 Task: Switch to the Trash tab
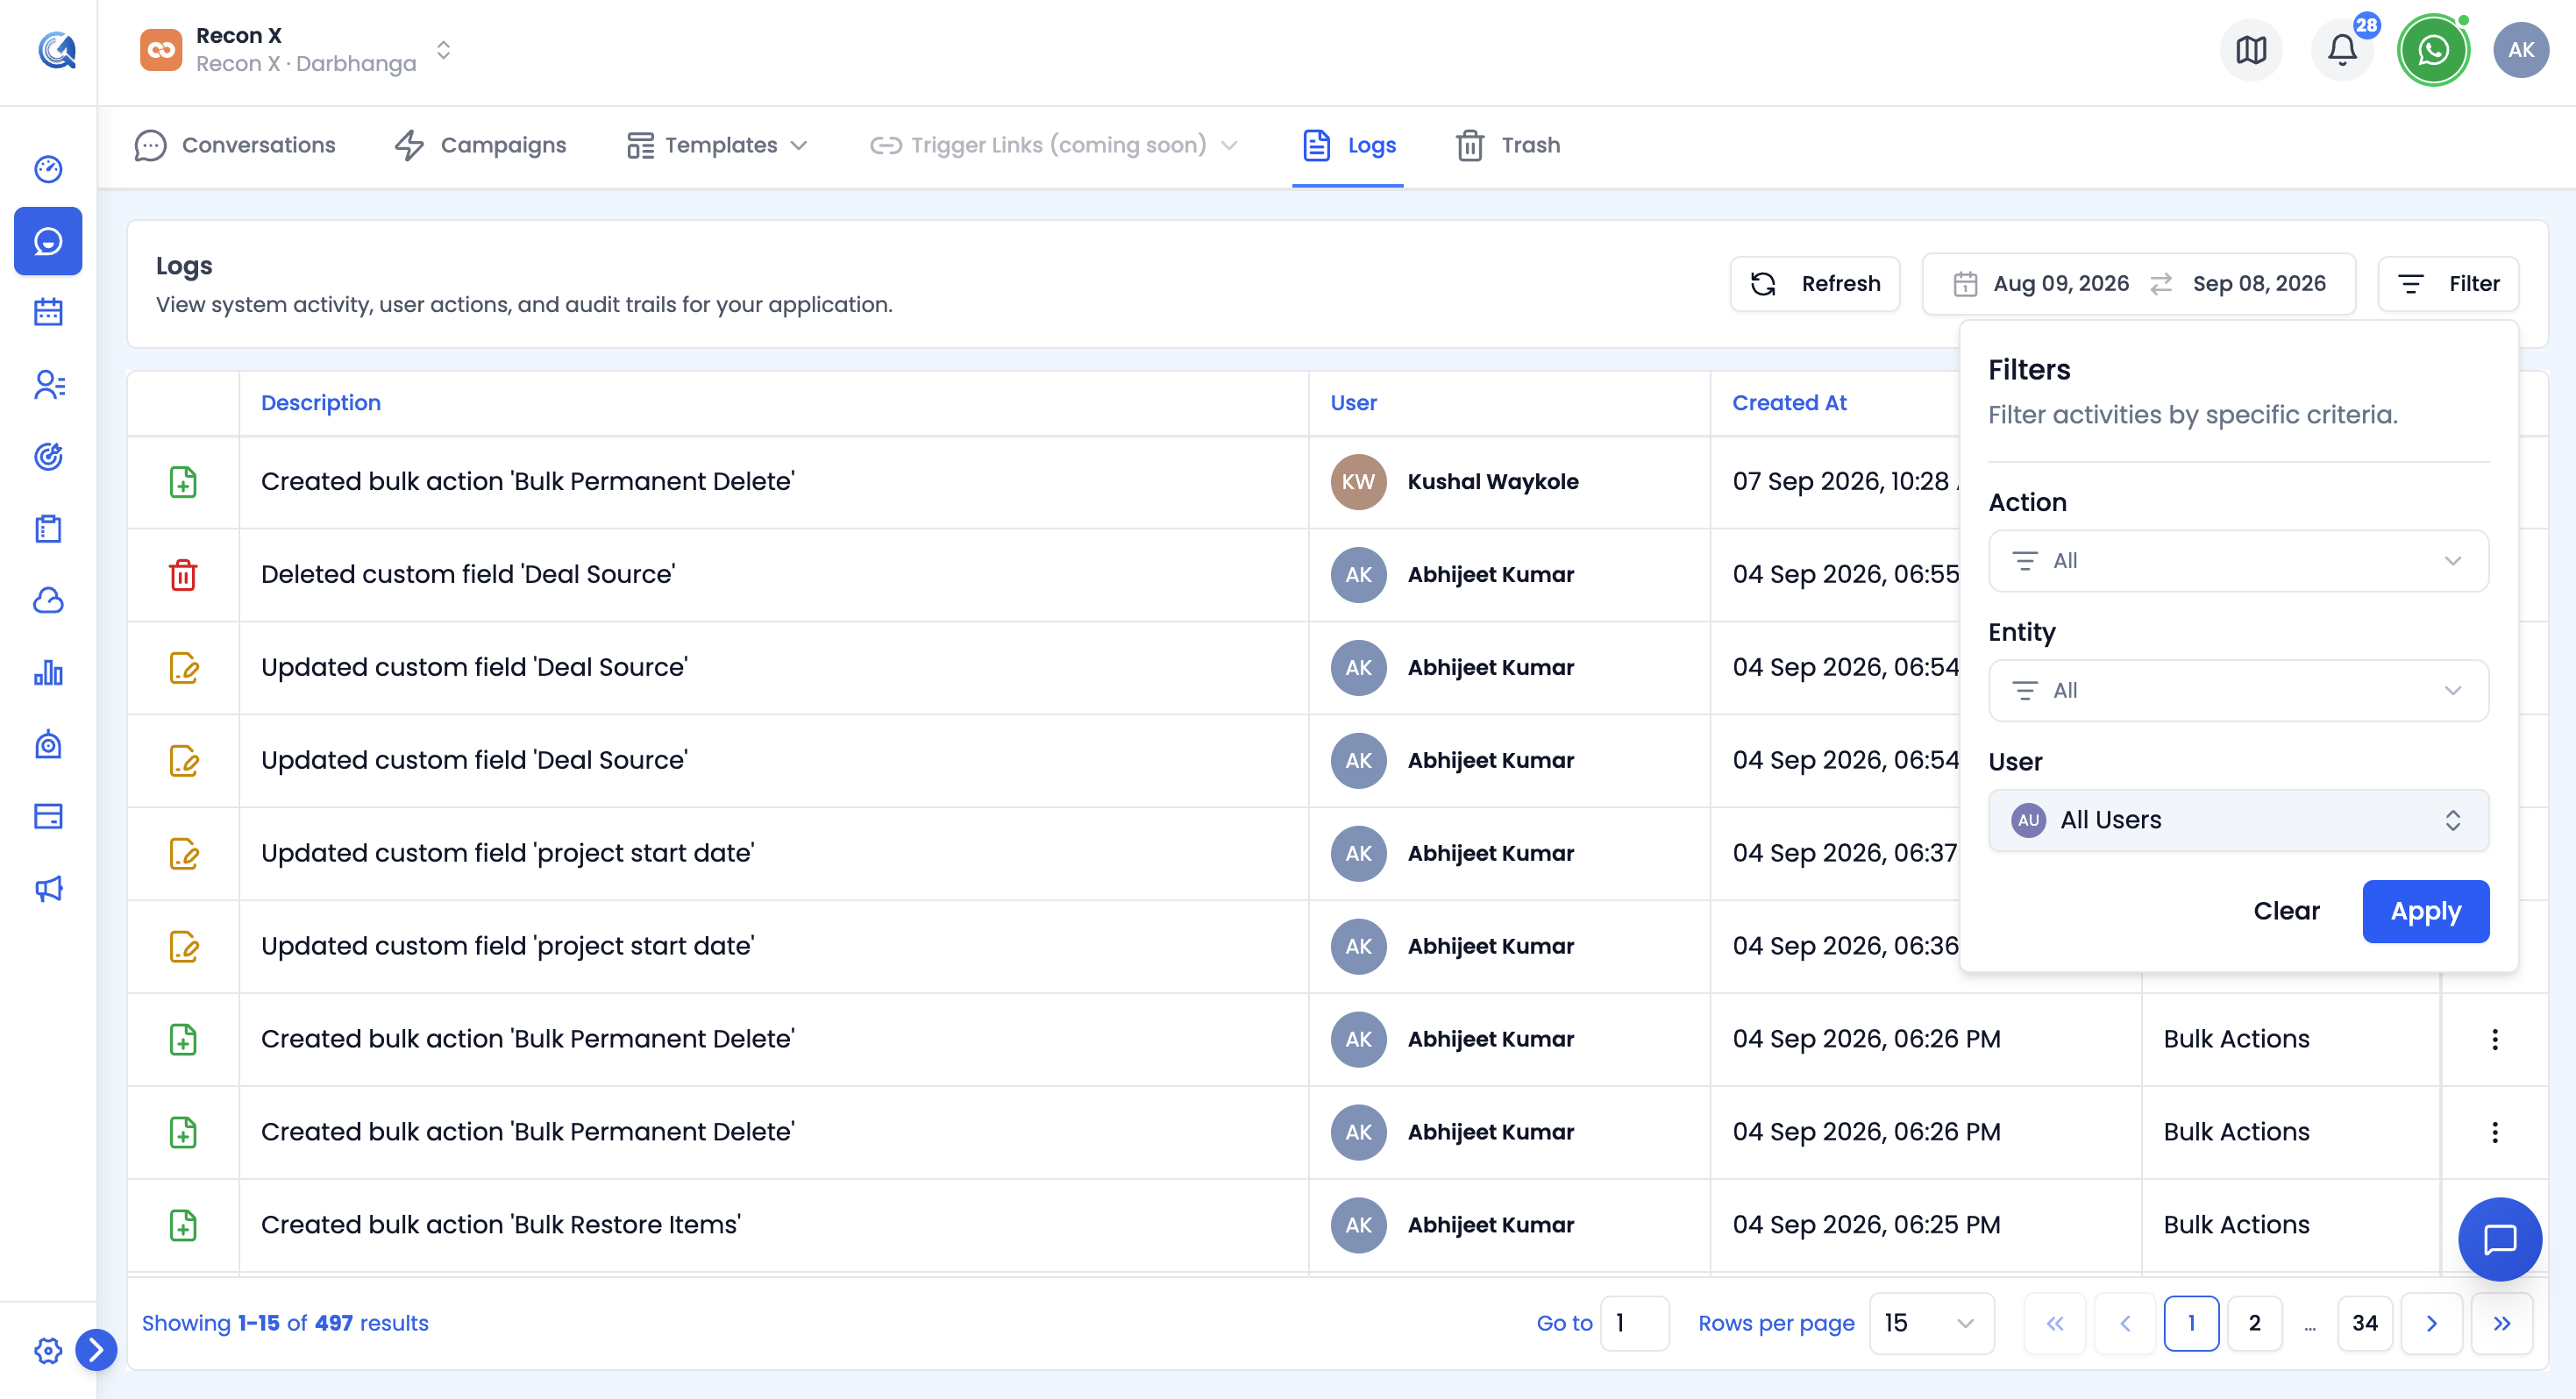tap(1508, 145)
